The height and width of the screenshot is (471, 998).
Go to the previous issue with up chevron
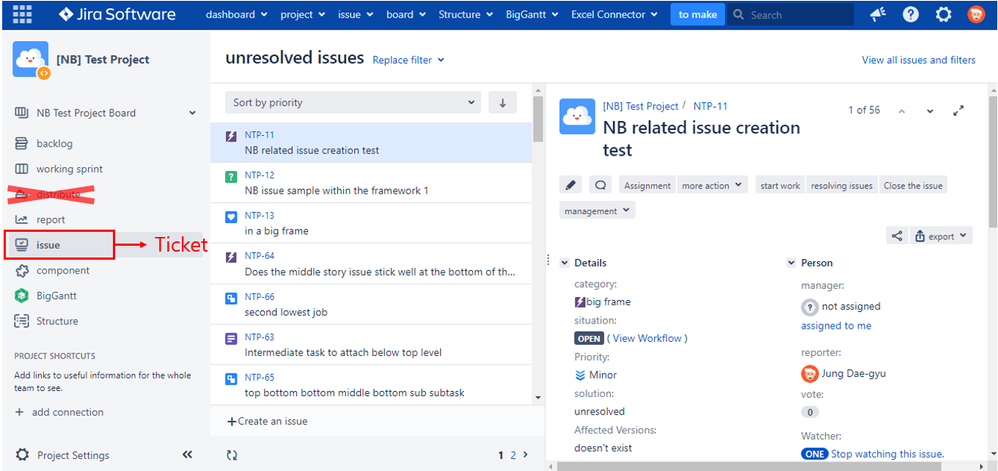(901, 111)
